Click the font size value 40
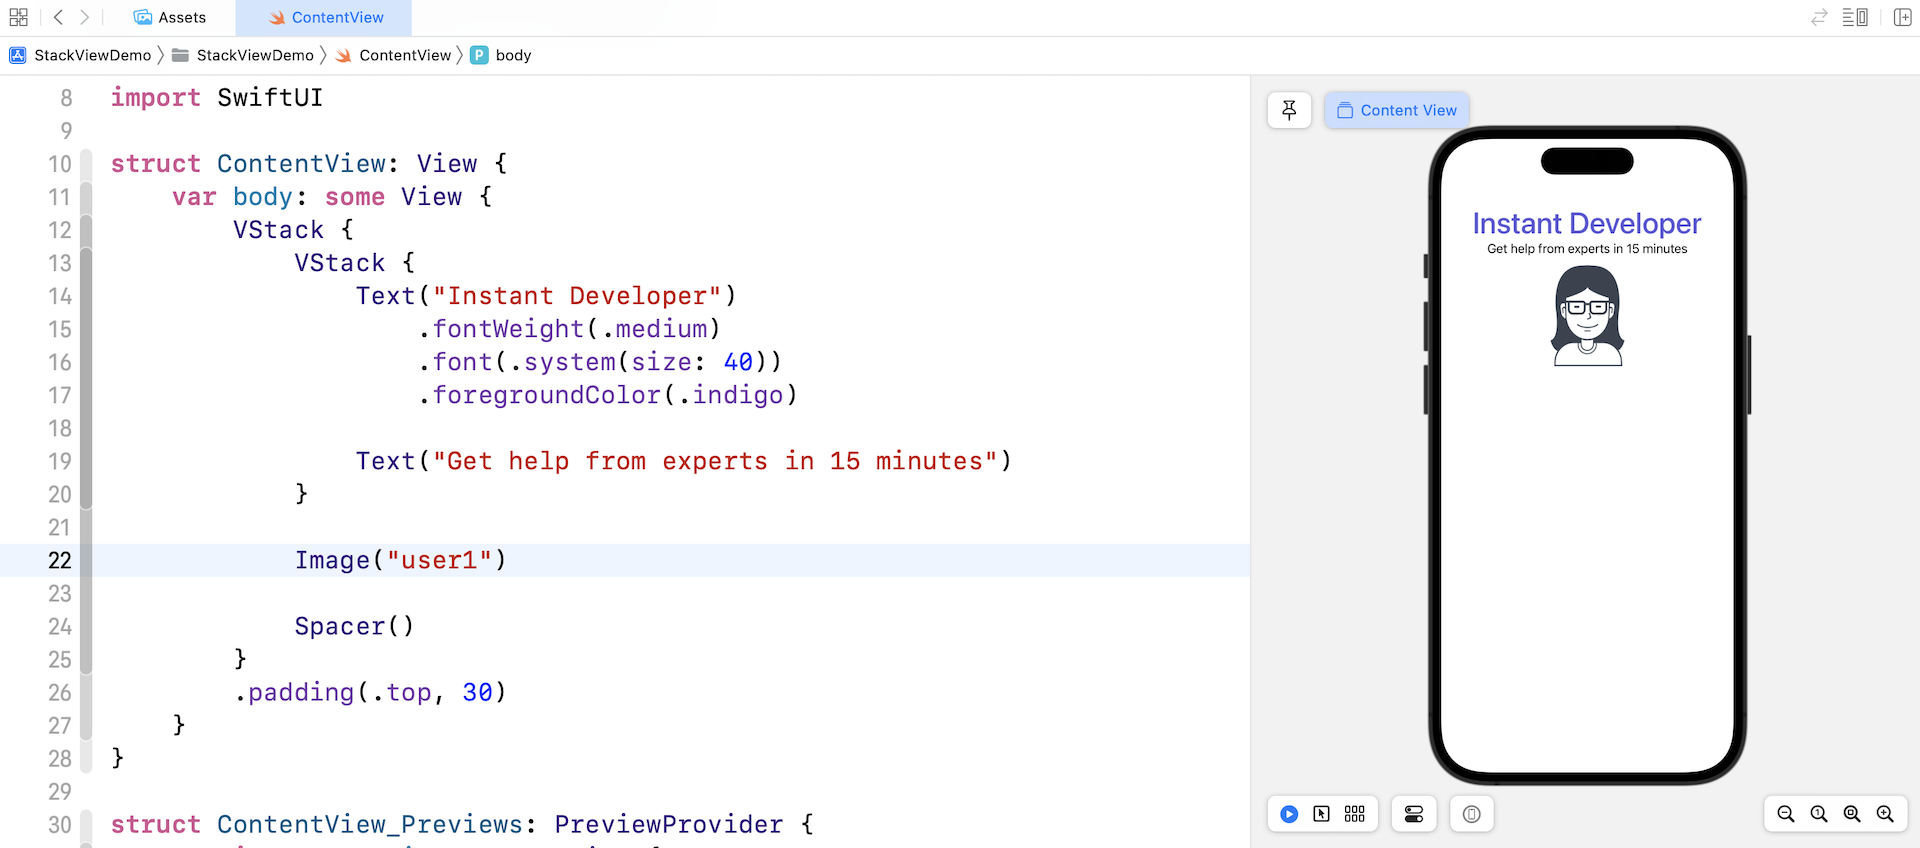 [x=738, y=362]
